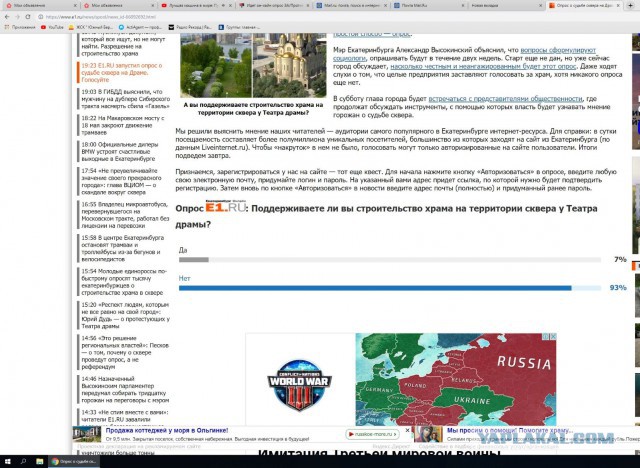Open 14:56 news about Песков
This screenshot has width=640, height=468.
pos(125,352)
